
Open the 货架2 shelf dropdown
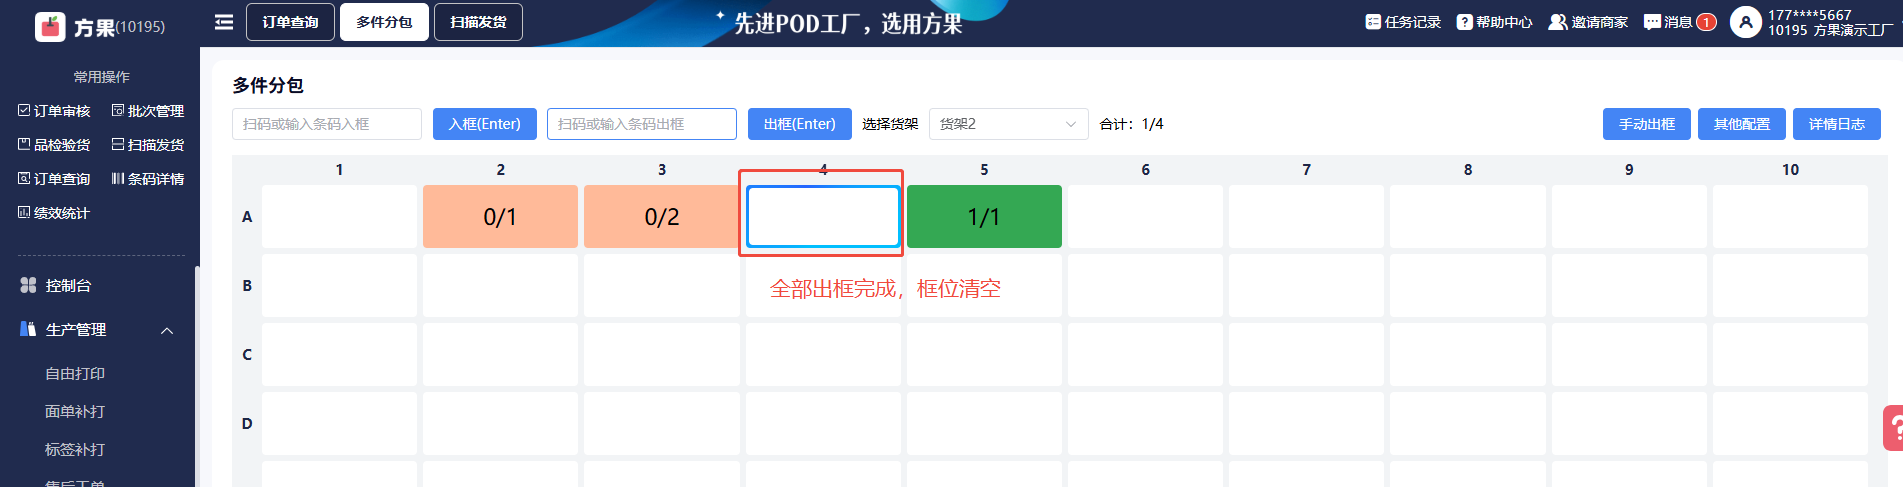(1009, 124)
